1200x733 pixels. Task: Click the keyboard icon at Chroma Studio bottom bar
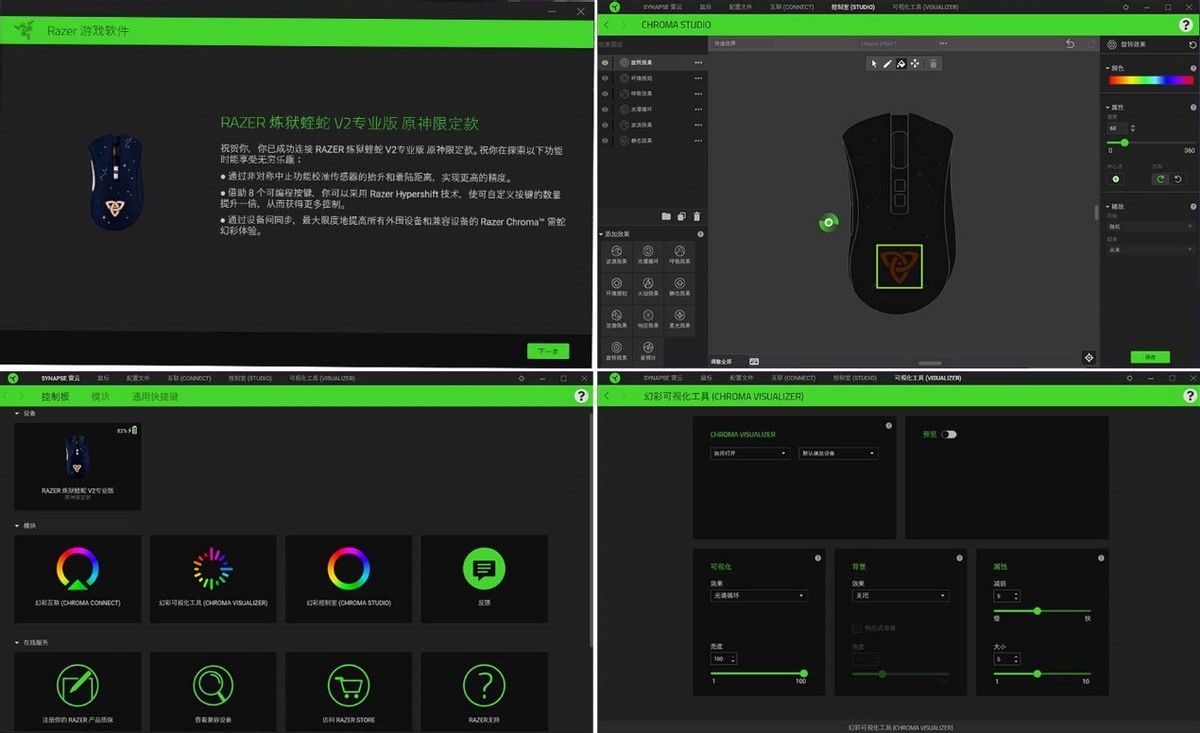pyautogui.click(x=754, y=361)
